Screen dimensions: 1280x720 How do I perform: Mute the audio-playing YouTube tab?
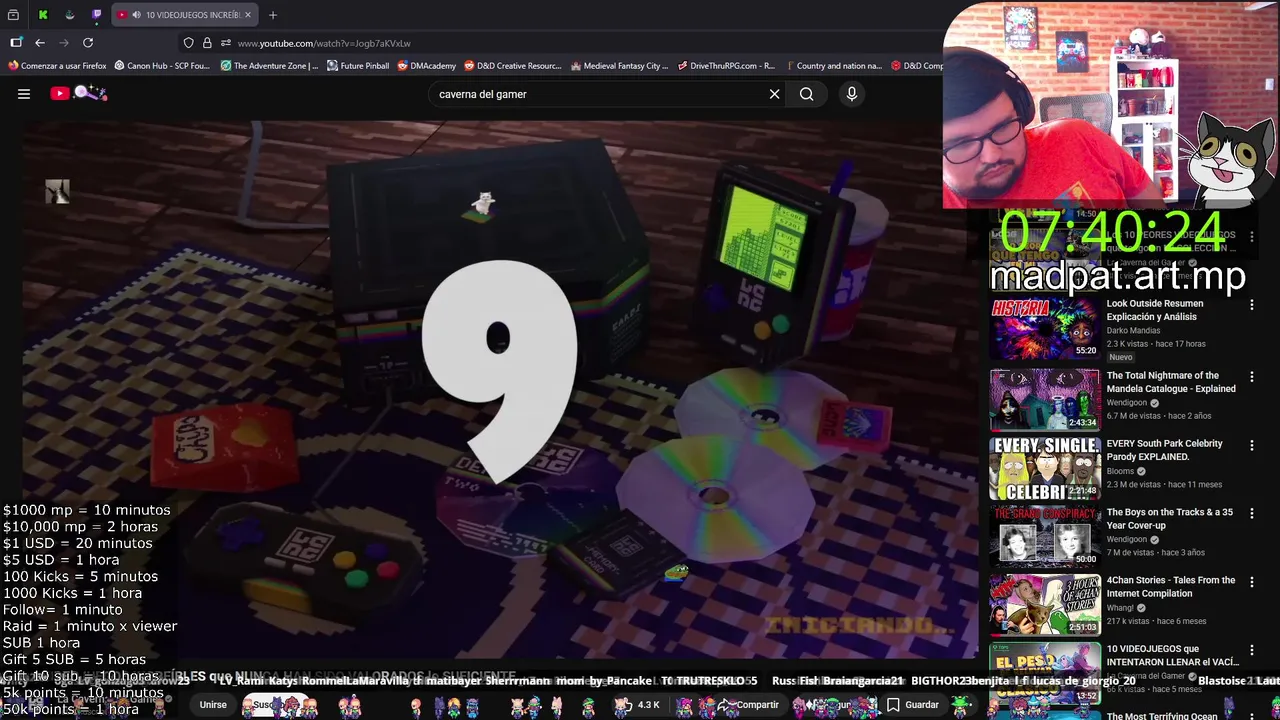pos(135,15)
